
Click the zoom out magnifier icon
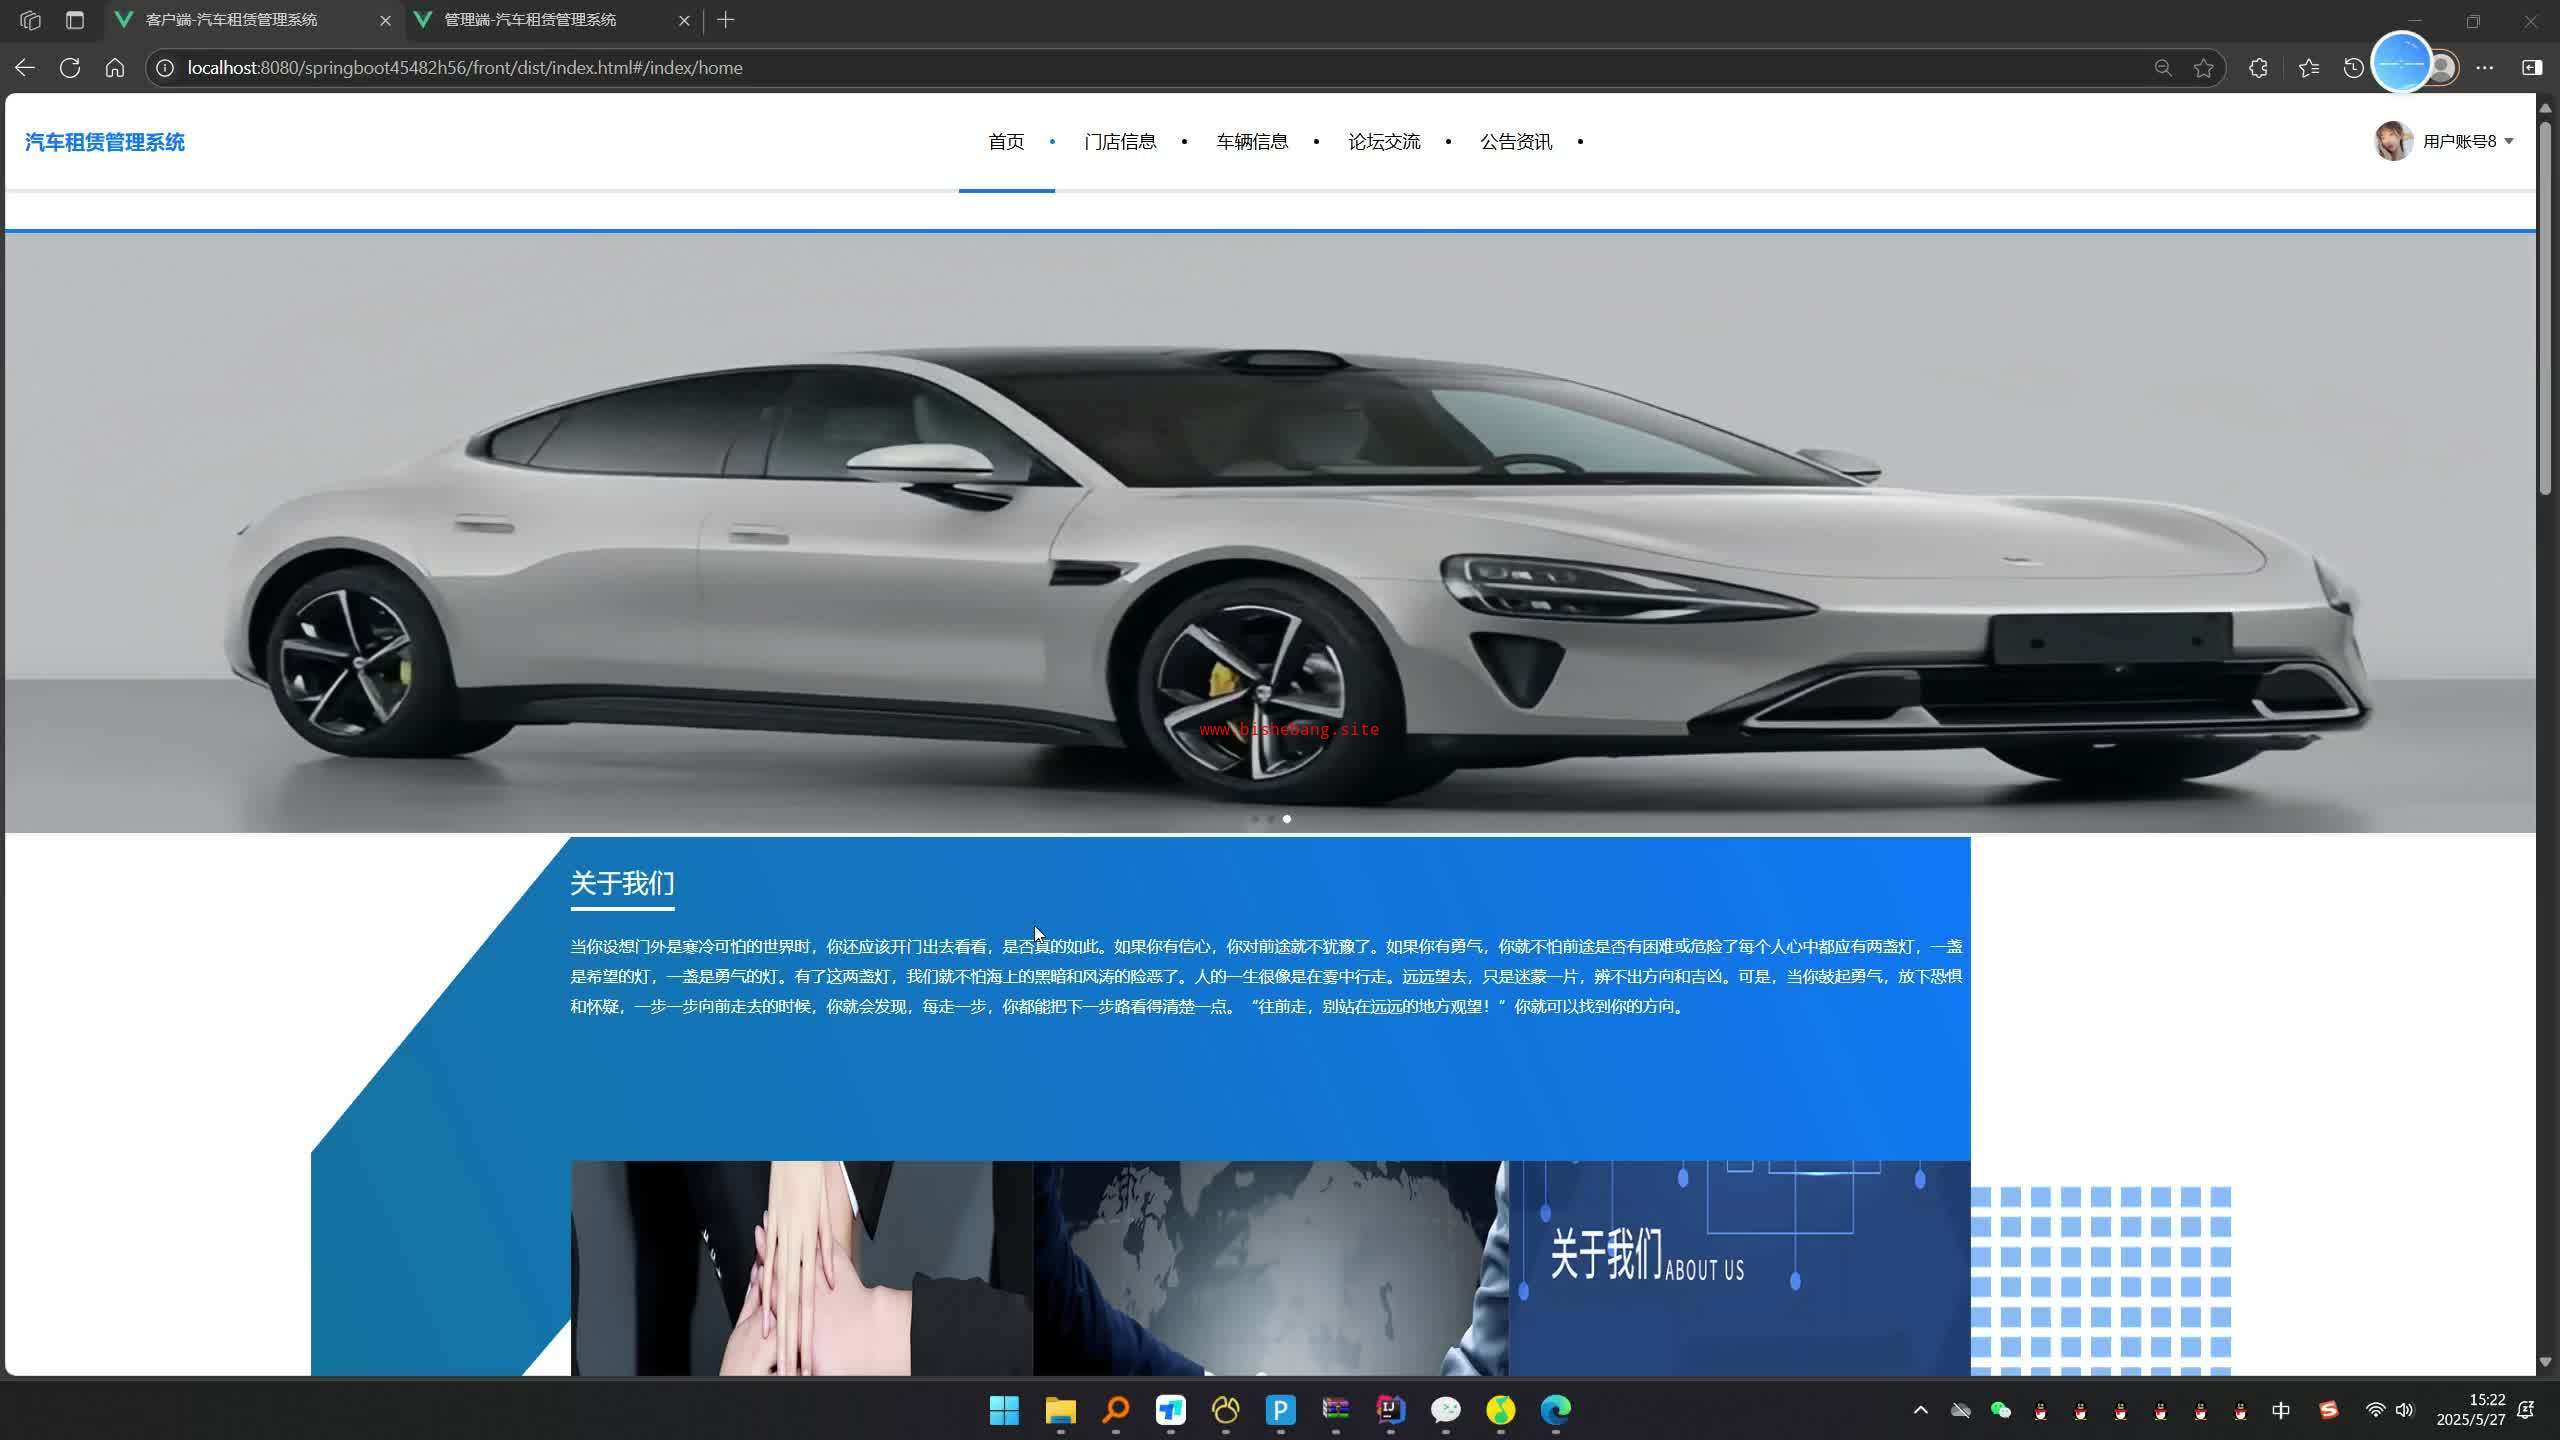2163,68
